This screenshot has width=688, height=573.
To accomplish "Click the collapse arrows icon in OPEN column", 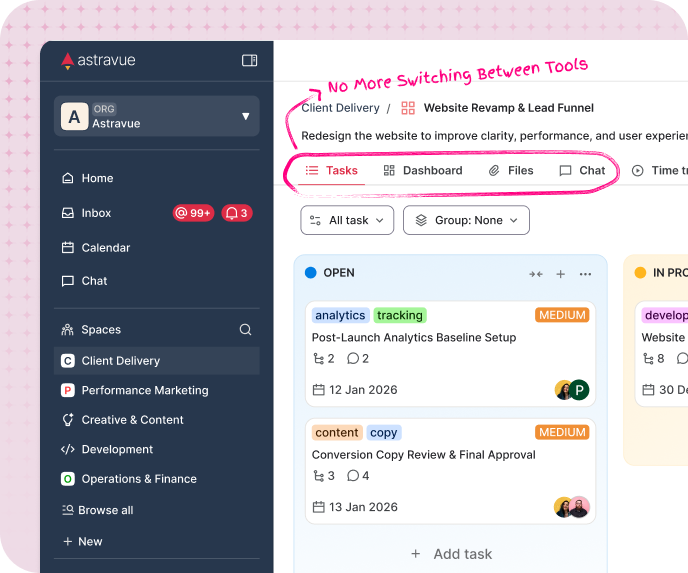I will pyautogui.click(x=536, y=274).
